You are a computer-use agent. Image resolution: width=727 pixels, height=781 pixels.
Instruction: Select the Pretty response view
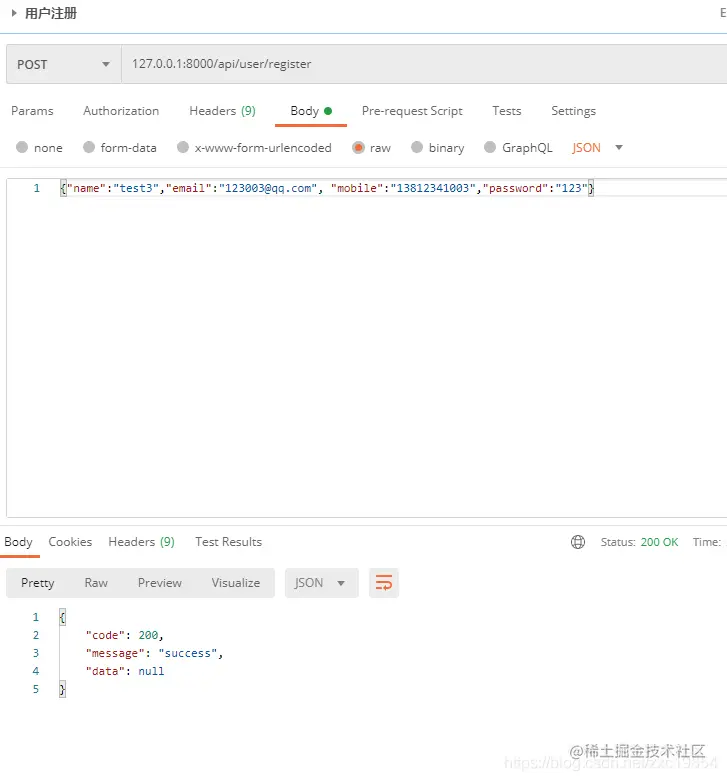coord(38,583)
